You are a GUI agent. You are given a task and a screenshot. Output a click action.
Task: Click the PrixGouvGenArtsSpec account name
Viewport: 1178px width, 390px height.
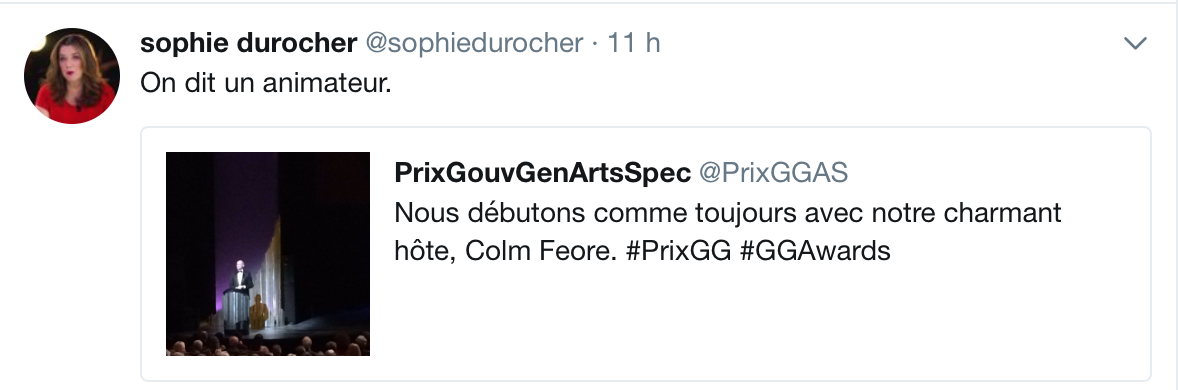(x=542, y=174)
